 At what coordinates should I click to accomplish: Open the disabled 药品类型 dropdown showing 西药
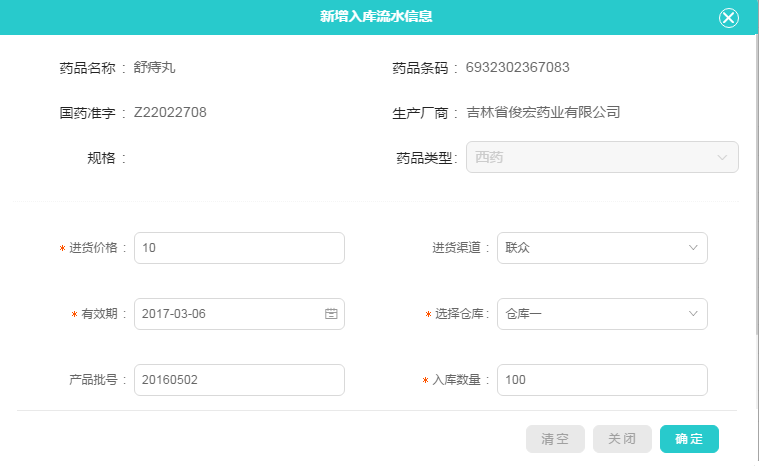[x=602, y=157]
